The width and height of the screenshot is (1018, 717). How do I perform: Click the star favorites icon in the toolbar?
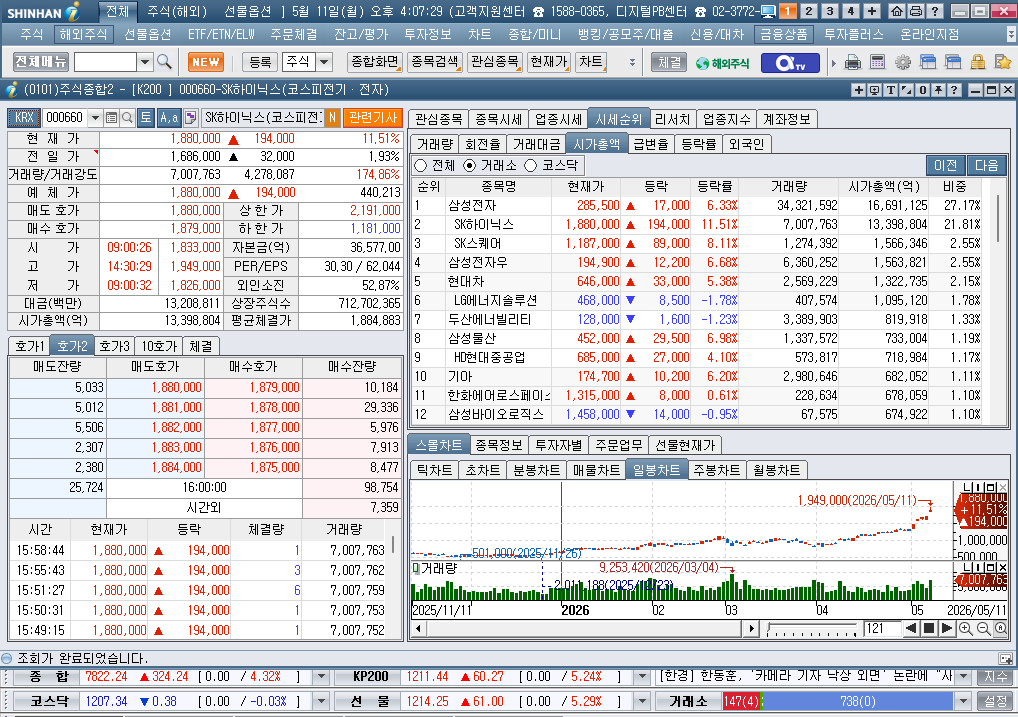coord(1002,62)
